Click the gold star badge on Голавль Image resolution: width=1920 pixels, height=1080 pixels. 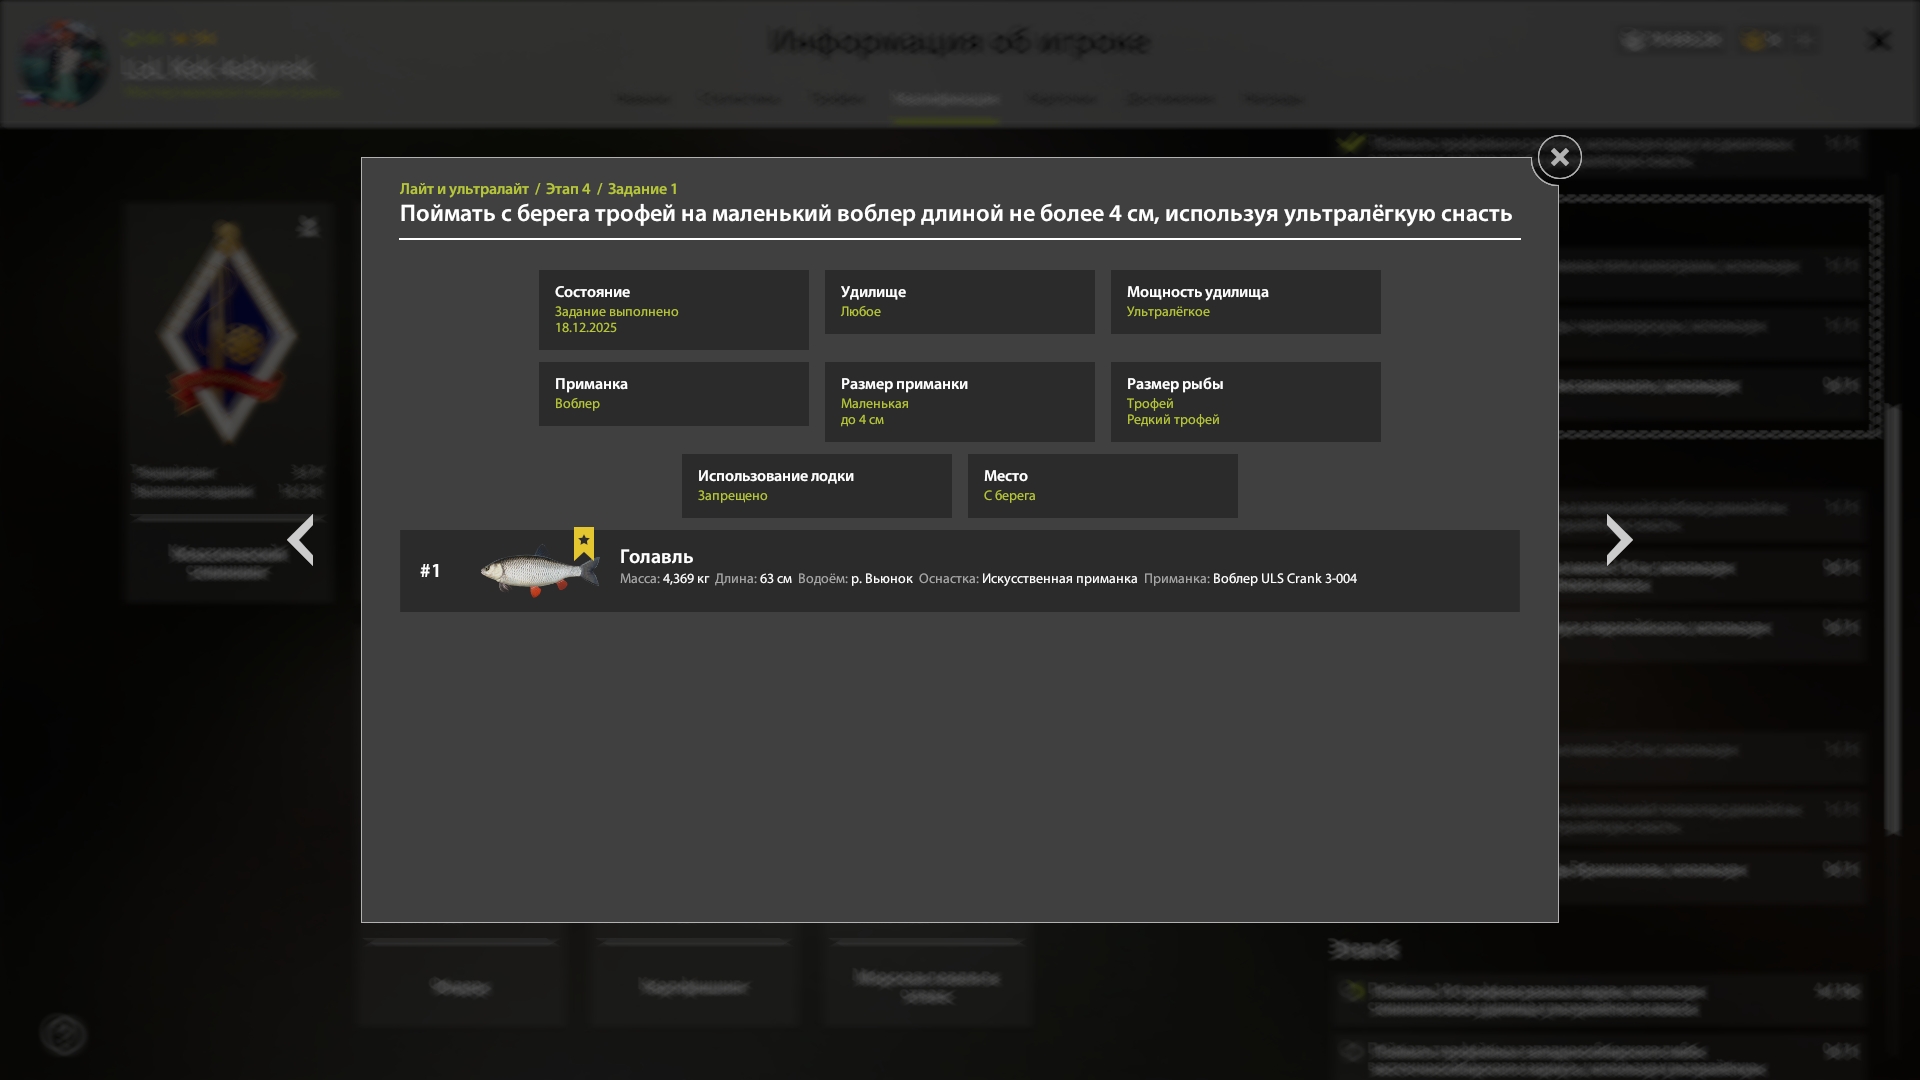(584, 542)
